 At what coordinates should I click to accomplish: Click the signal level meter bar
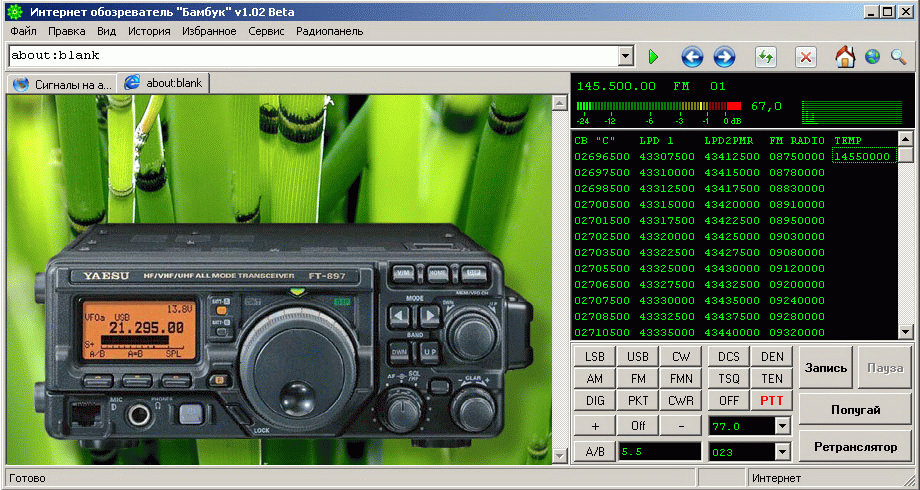click(x=659, y=106)
